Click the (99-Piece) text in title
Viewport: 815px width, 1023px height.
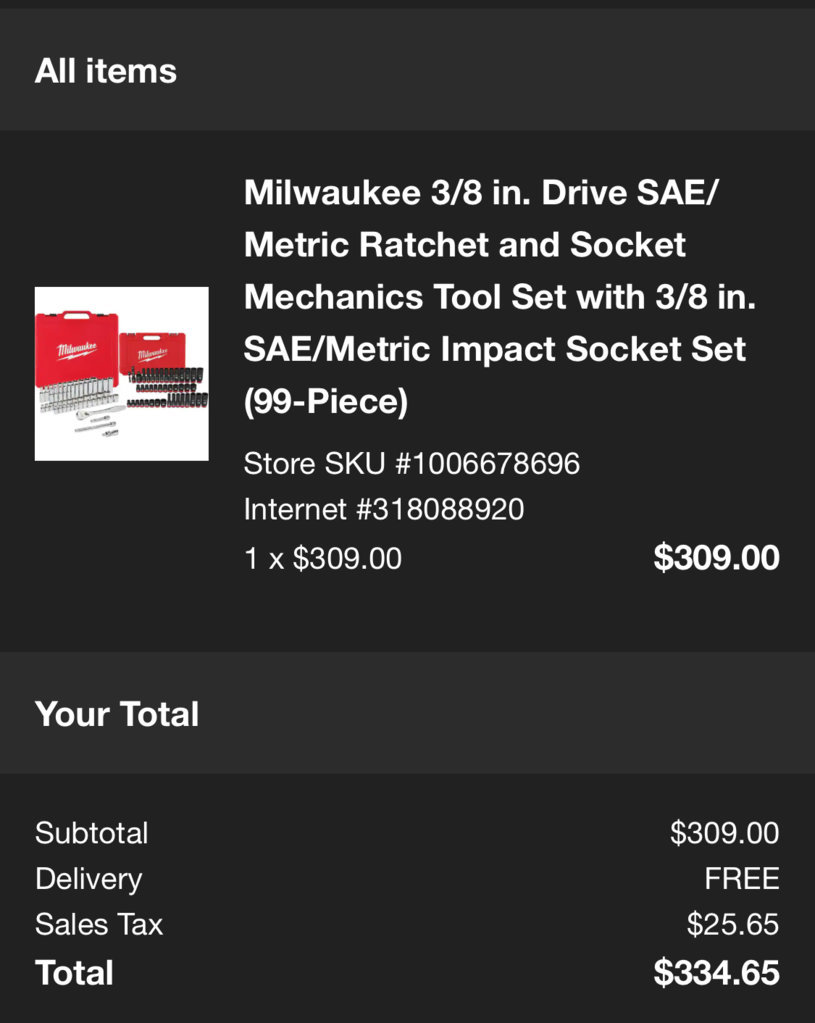coord(326,401)
